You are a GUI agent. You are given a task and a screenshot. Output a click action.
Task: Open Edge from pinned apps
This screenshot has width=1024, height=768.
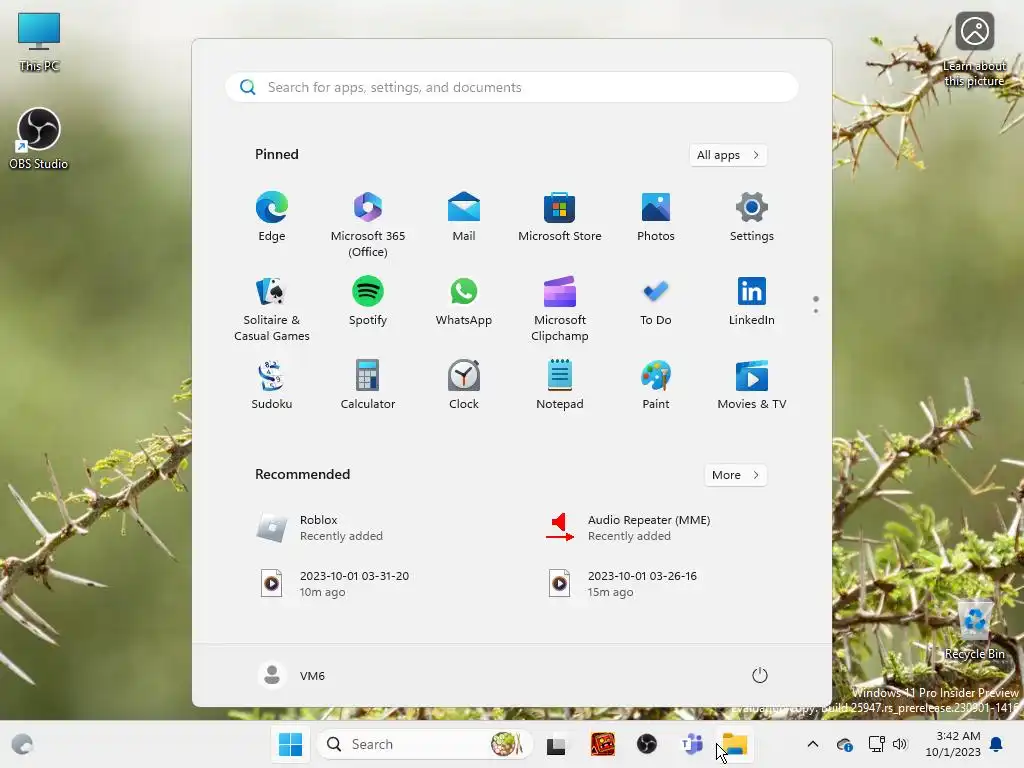pyautogui.click(x=272, y=218)
